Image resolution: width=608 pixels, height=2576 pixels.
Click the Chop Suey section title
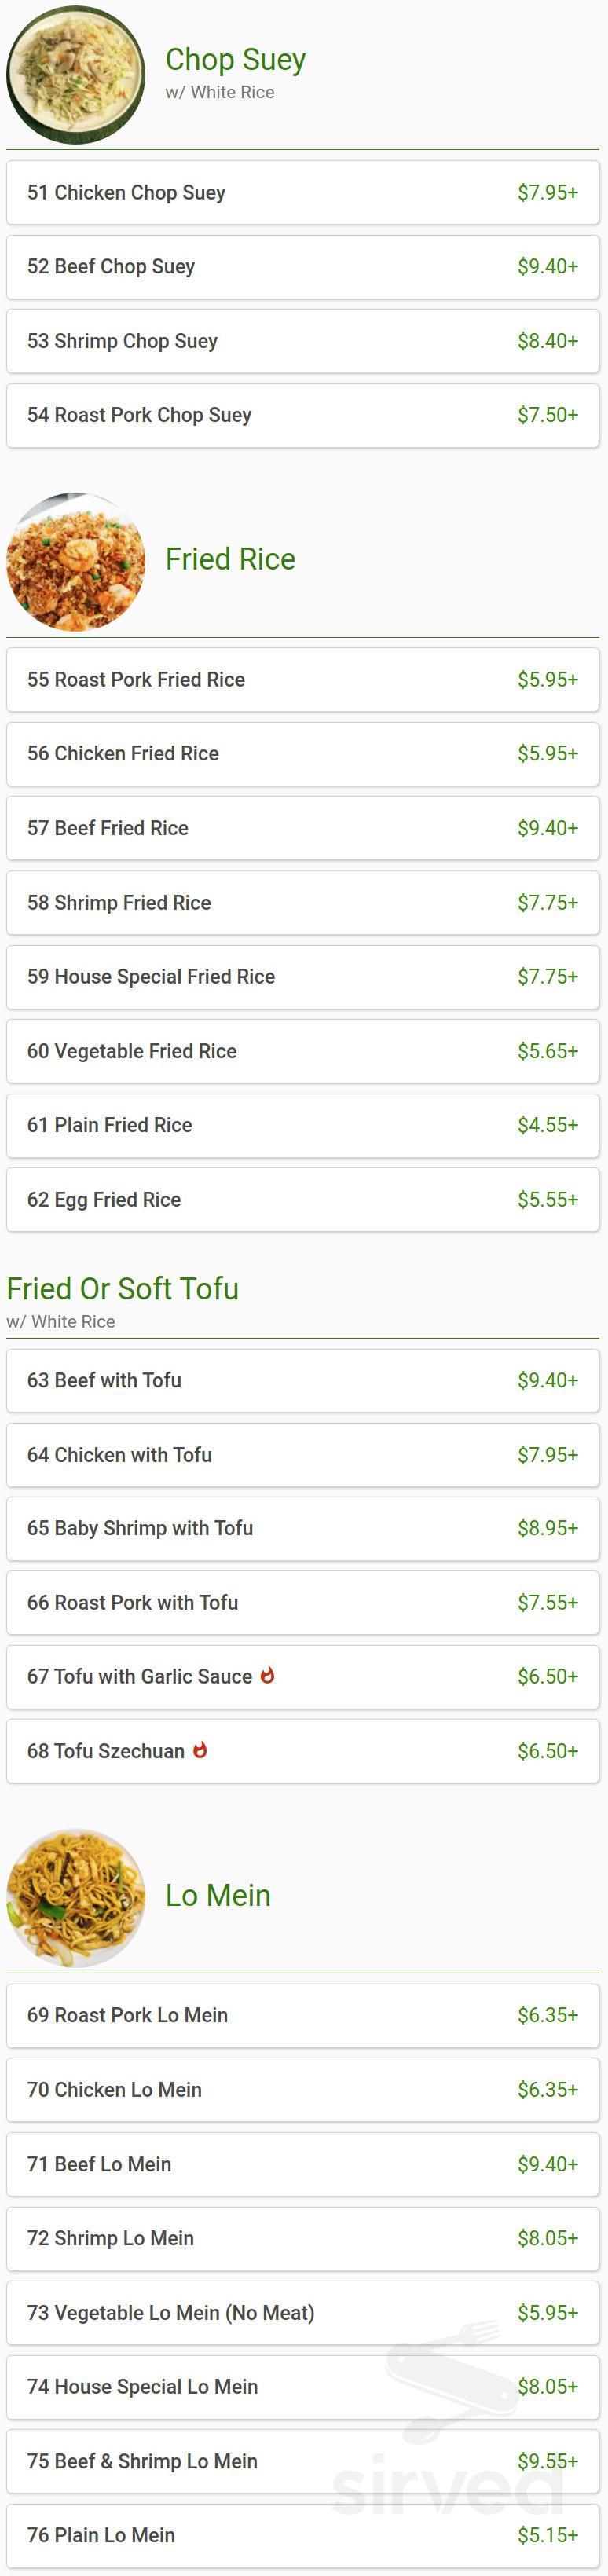pos(235,60)
